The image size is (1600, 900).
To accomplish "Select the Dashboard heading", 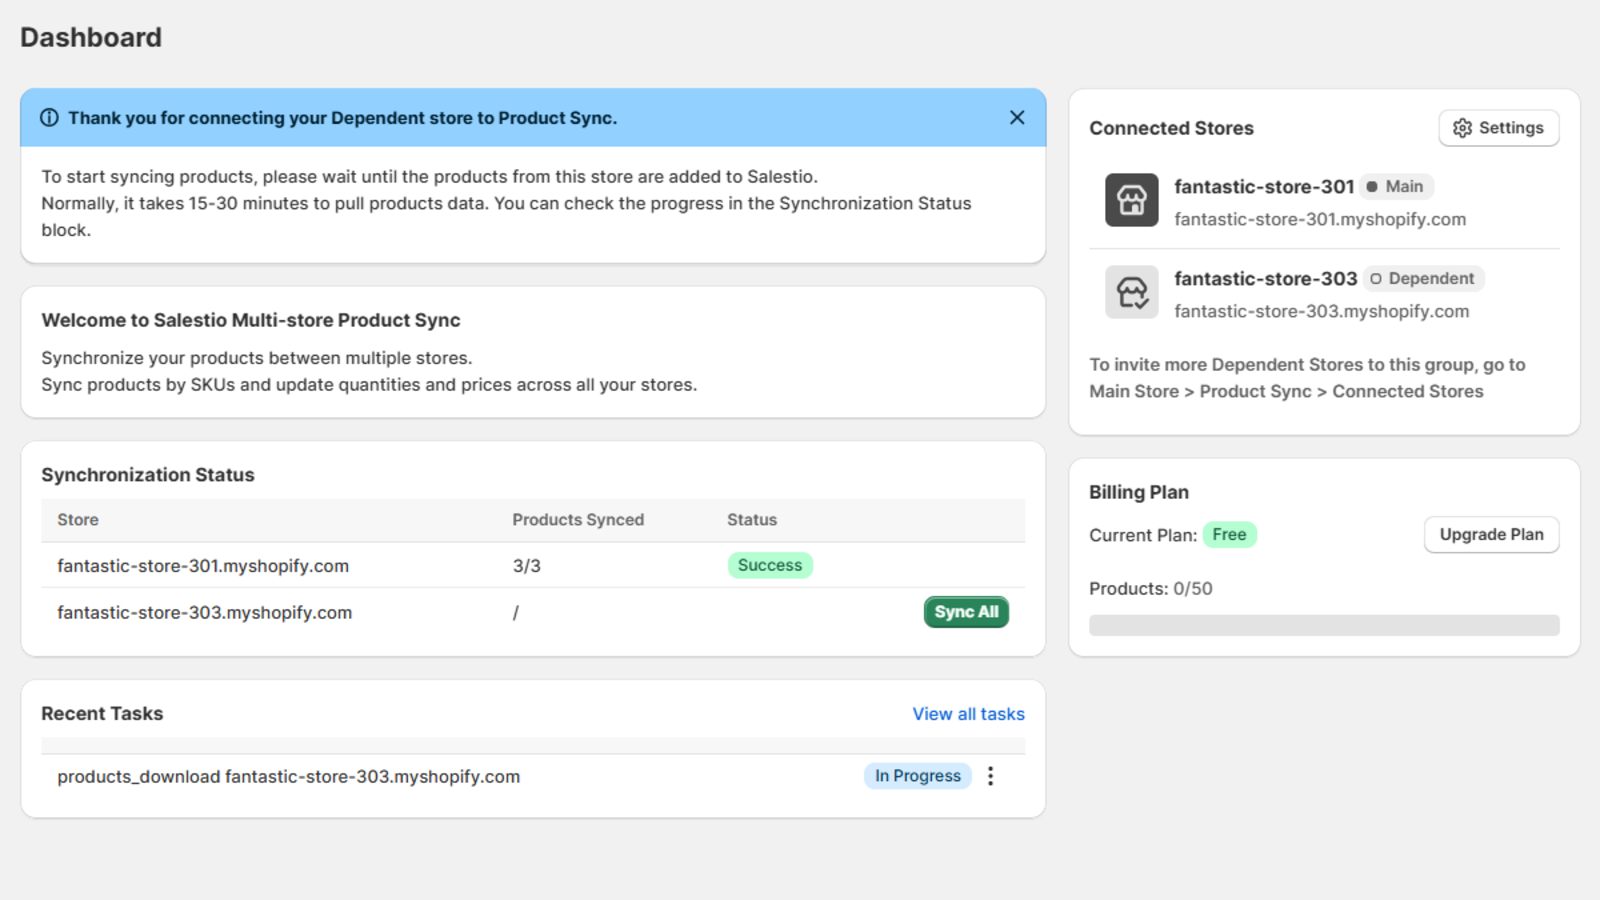I will [x=91, y=37].
